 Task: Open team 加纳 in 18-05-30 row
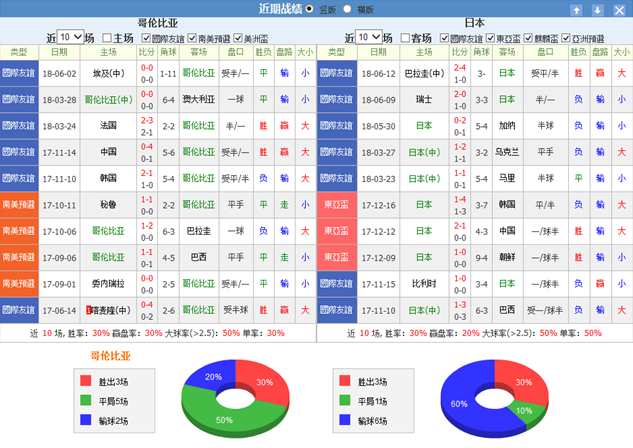pyautogui.click(x=507, y=126)
